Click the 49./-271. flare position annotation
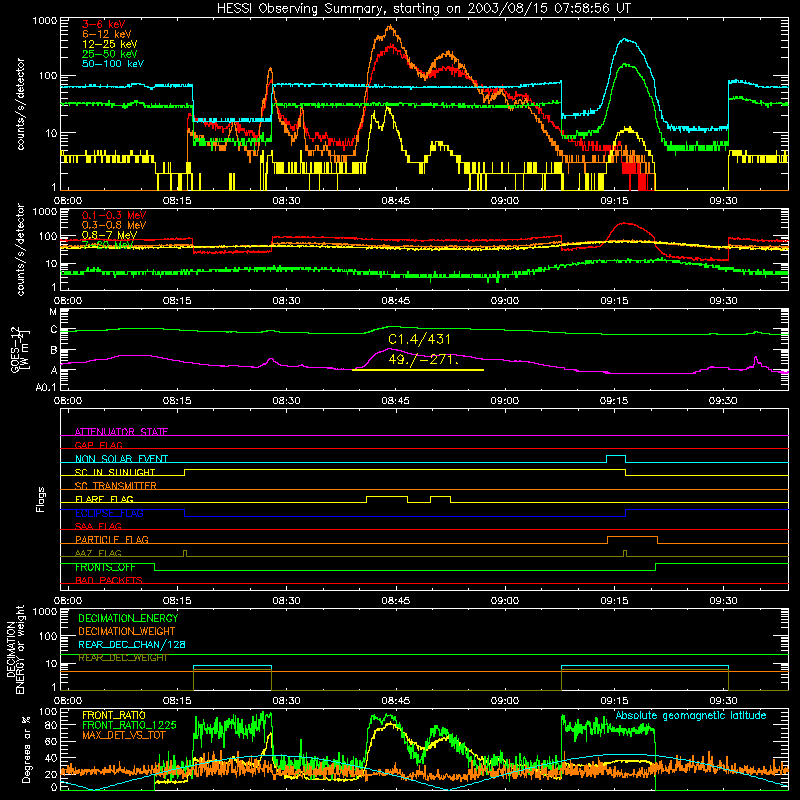The width and height of the screenshot is (800, 800). coord(423,359)
